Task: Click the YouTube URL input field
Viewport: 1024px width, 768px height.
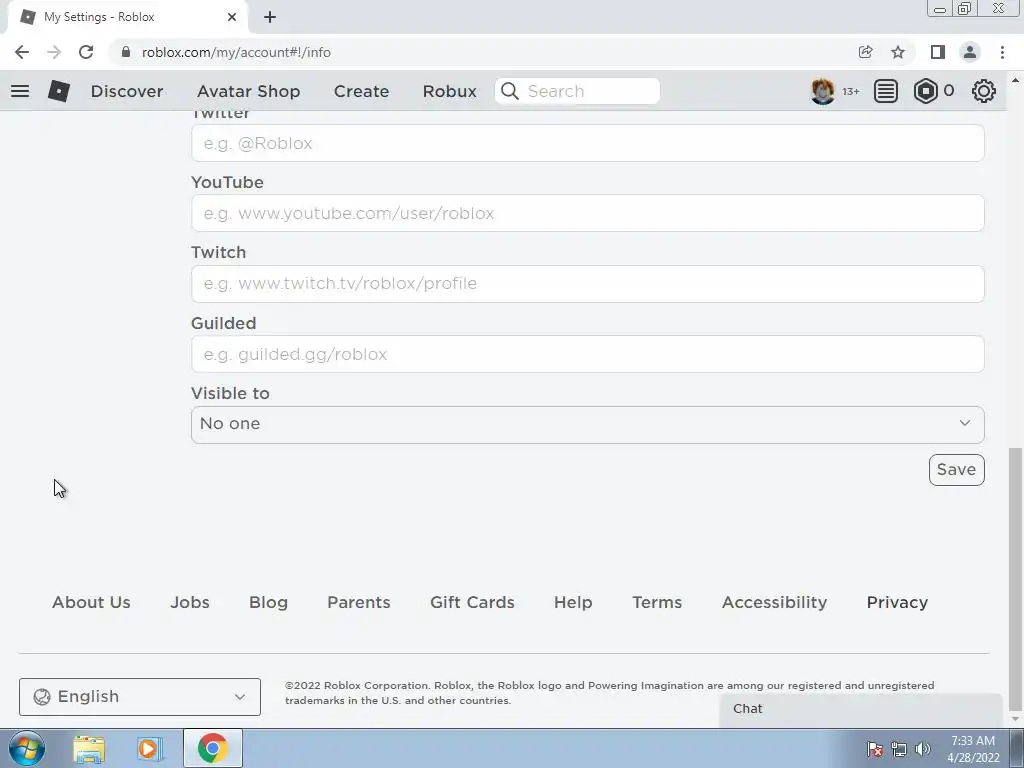Action: coord(588,213)
